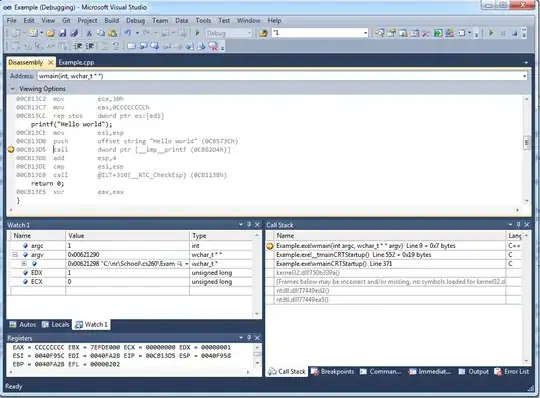Image resolution: width=540 pixels, height=398 pixels.
Task: Click the disassembly vertical scrollbar thumb
Action: click(x=526, y=143)
